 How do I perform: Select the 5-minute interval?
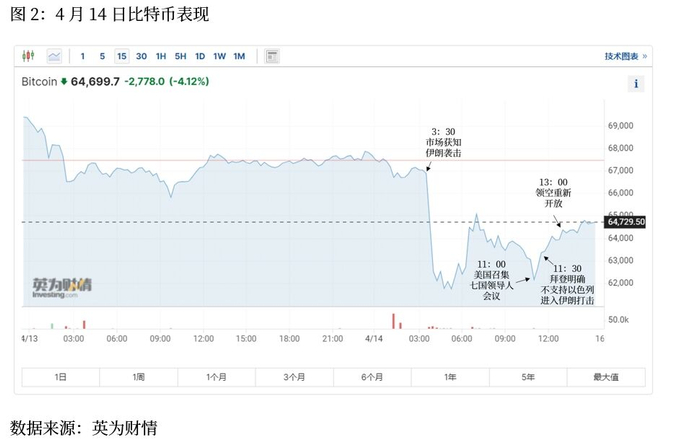[101, 56]
